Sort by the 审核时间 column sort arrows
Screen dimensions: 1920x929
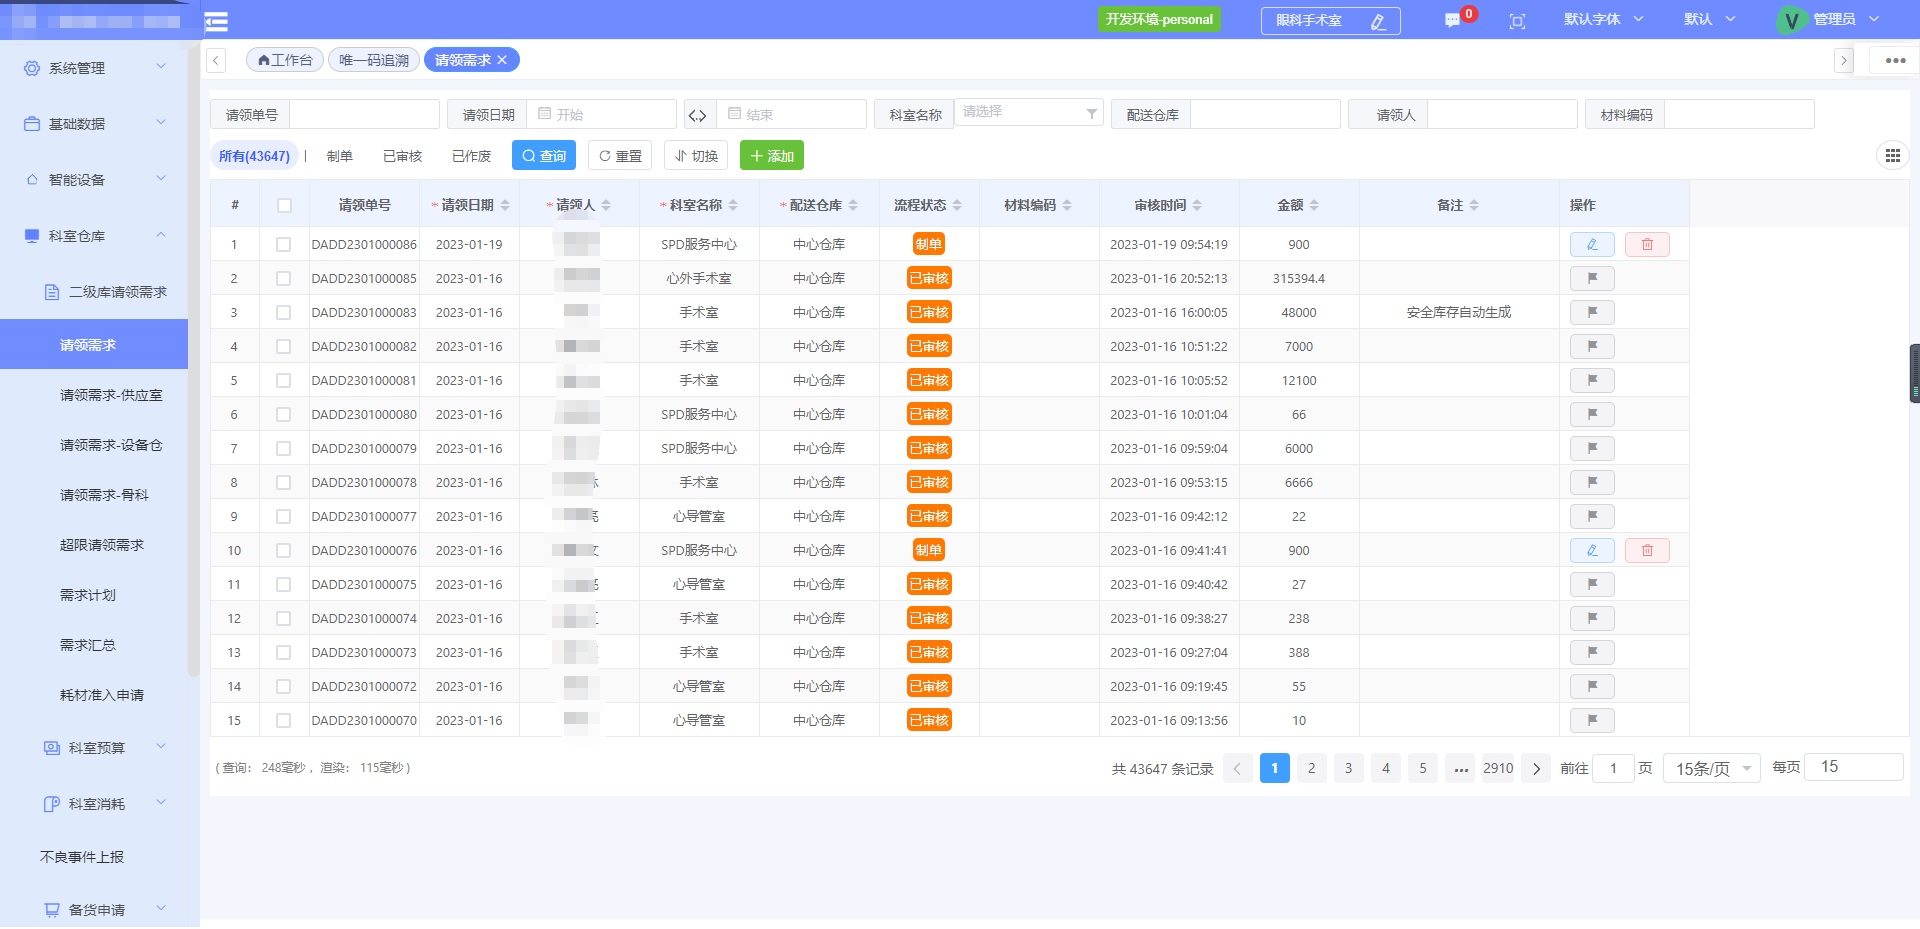[x=1197, y=205]
